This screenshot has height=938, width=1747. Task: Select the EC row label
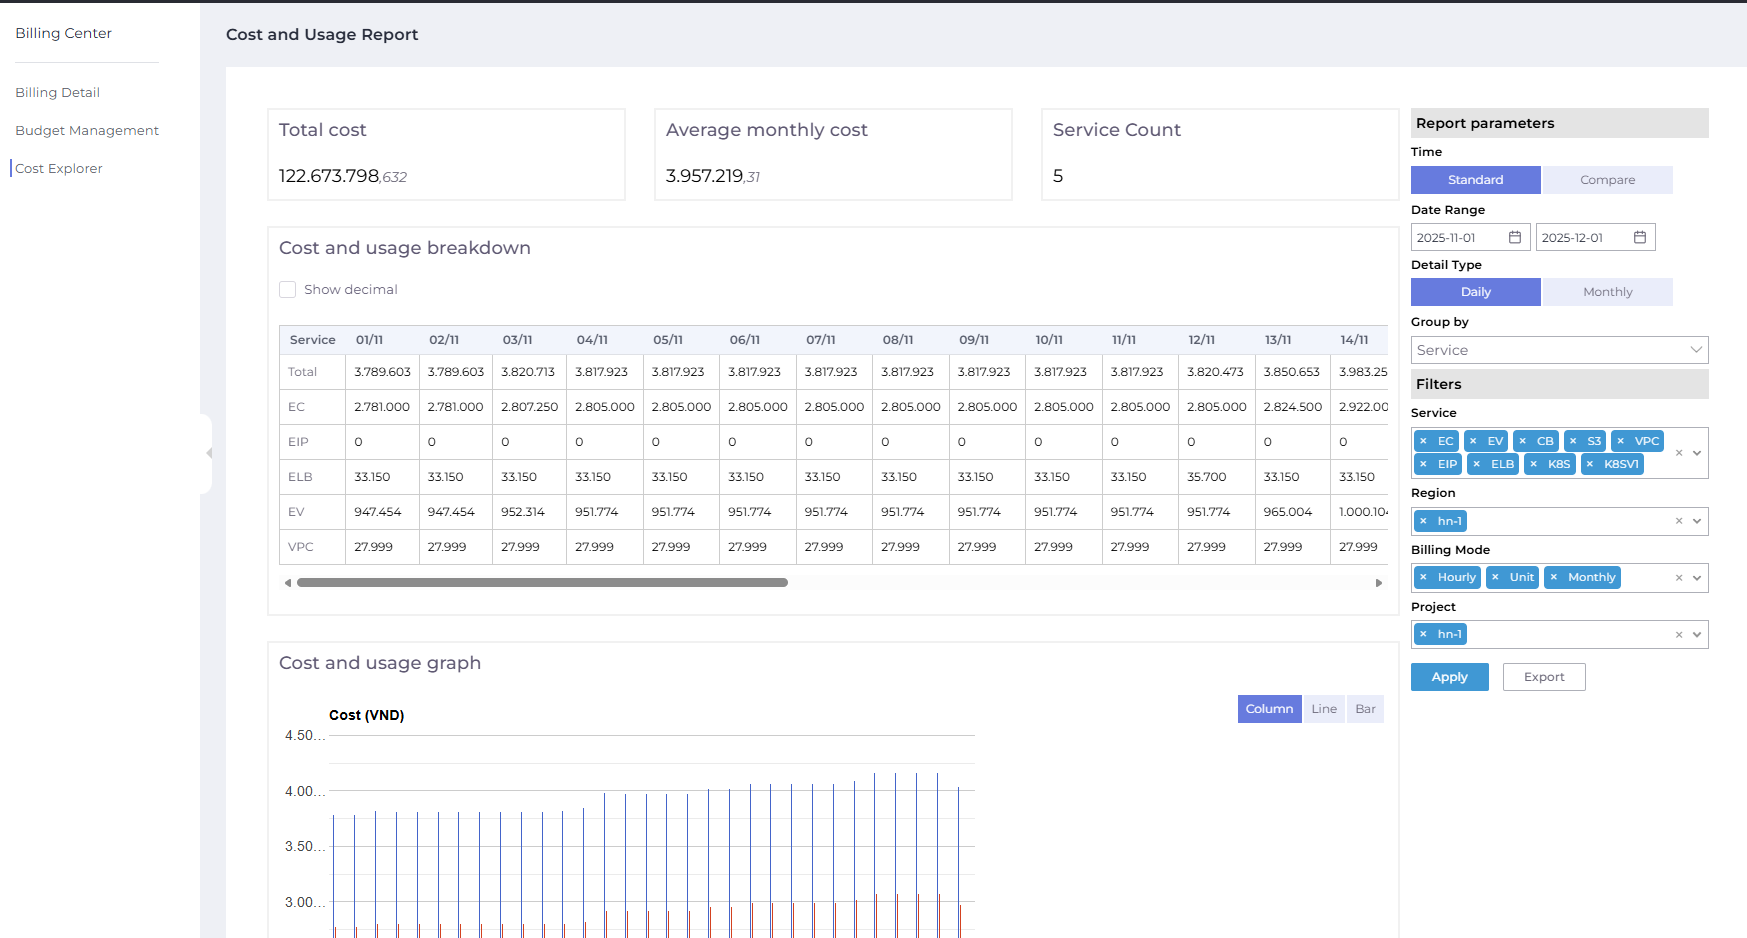296,407
